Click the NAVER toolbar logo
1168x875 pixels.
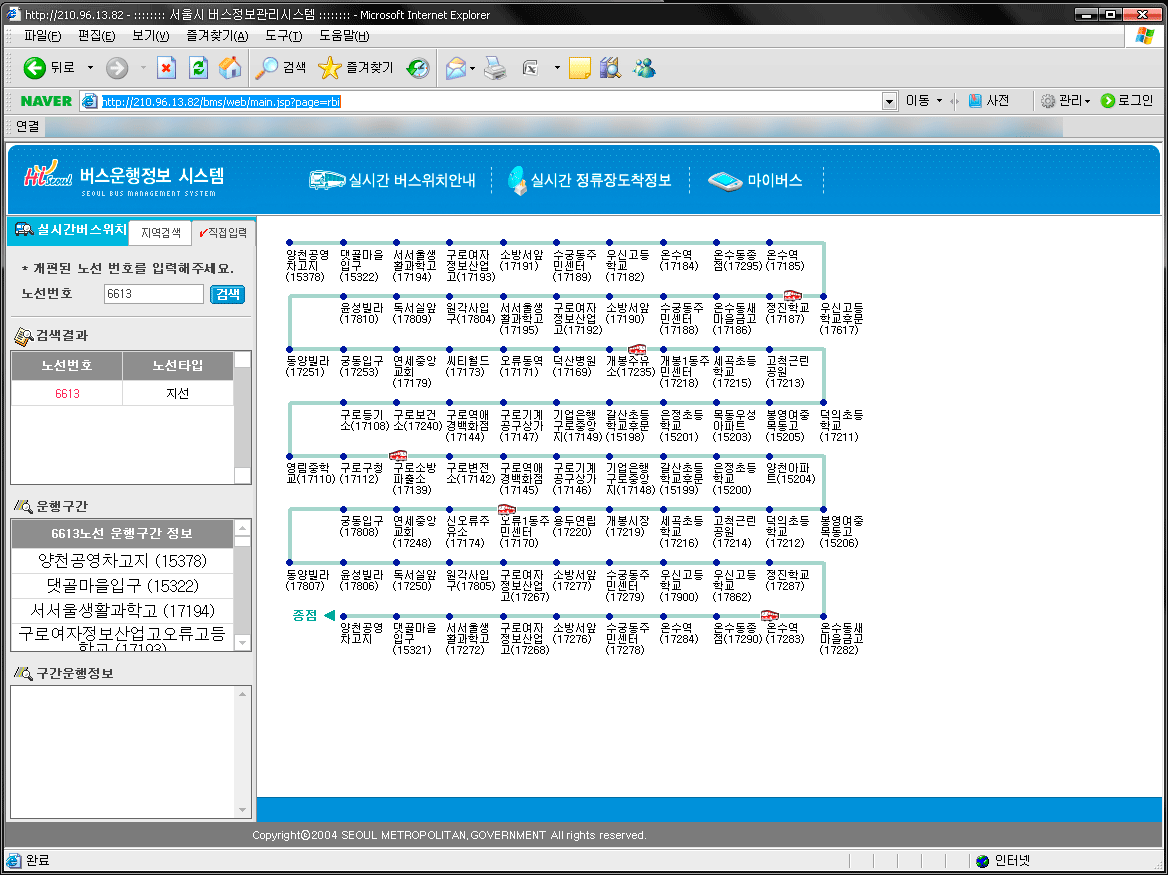46,101
